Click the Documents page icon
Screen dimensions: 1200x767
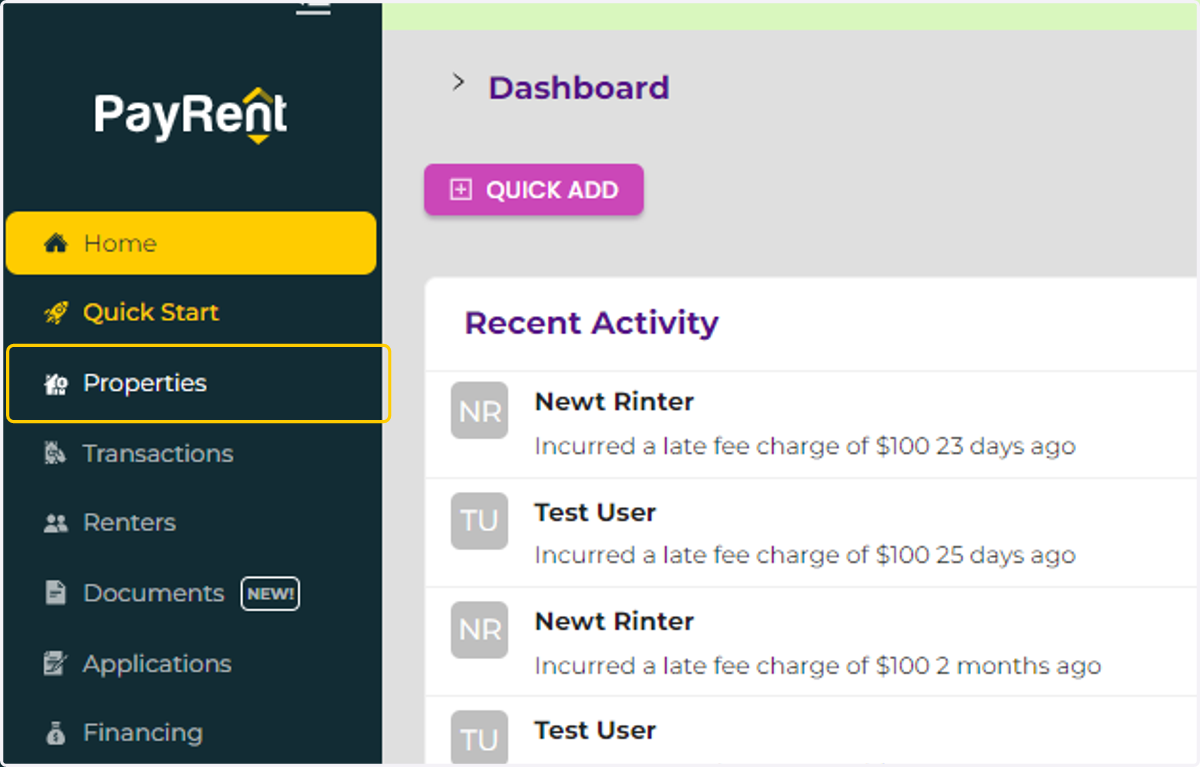click(56, 593)
